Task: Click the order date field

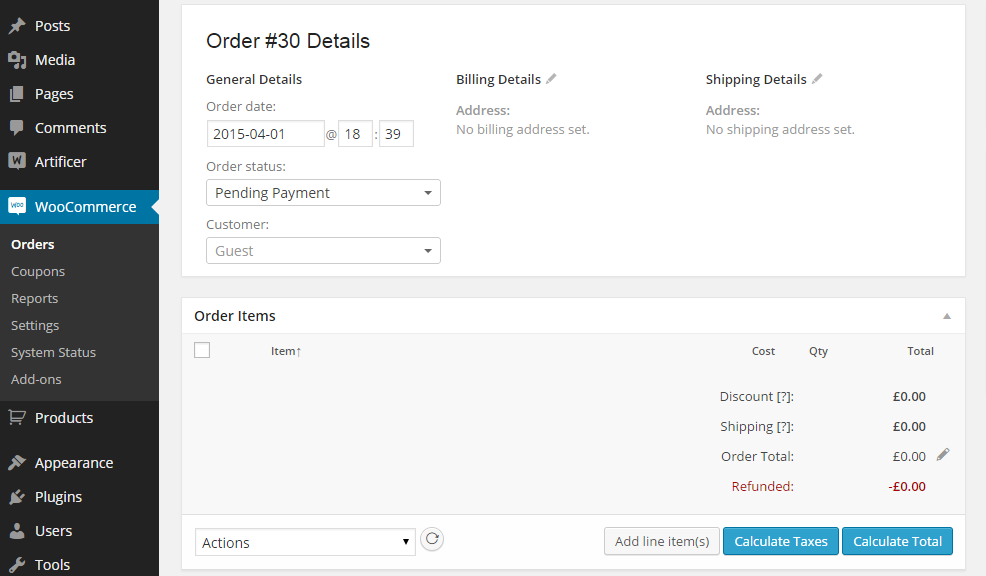Action: [x=265, y=133]
